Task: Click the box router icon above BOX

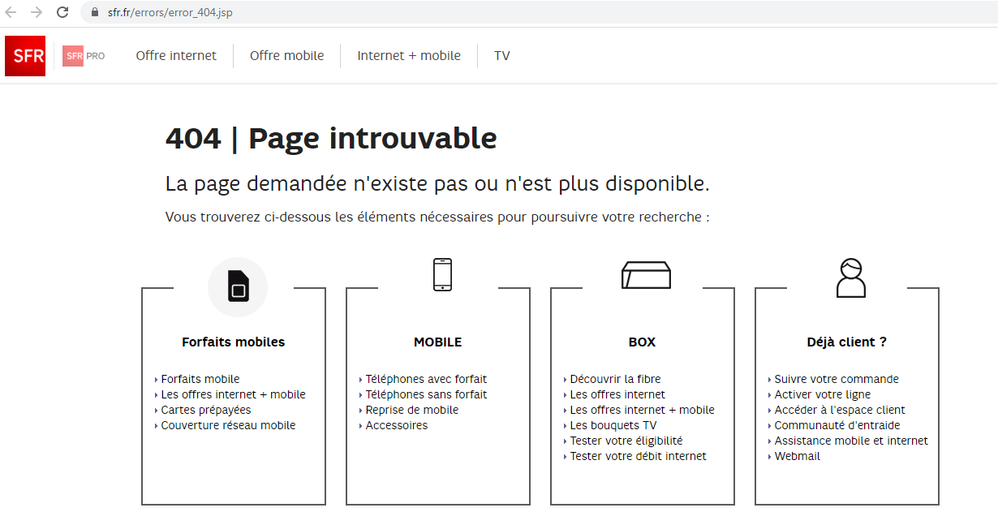Action: [646, 275]
